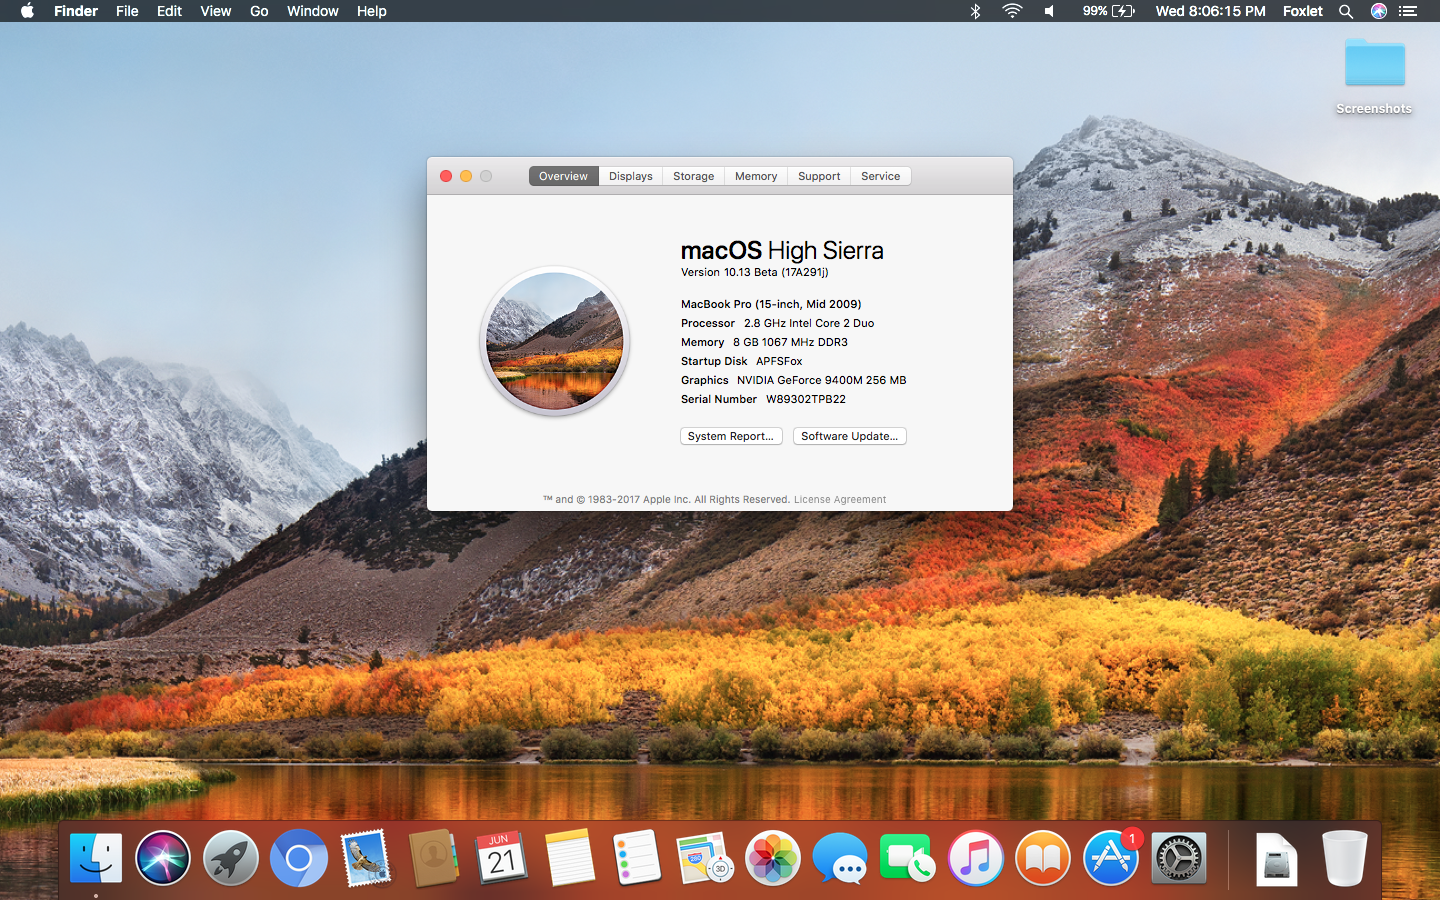Click the System Report button

(731, 436)
